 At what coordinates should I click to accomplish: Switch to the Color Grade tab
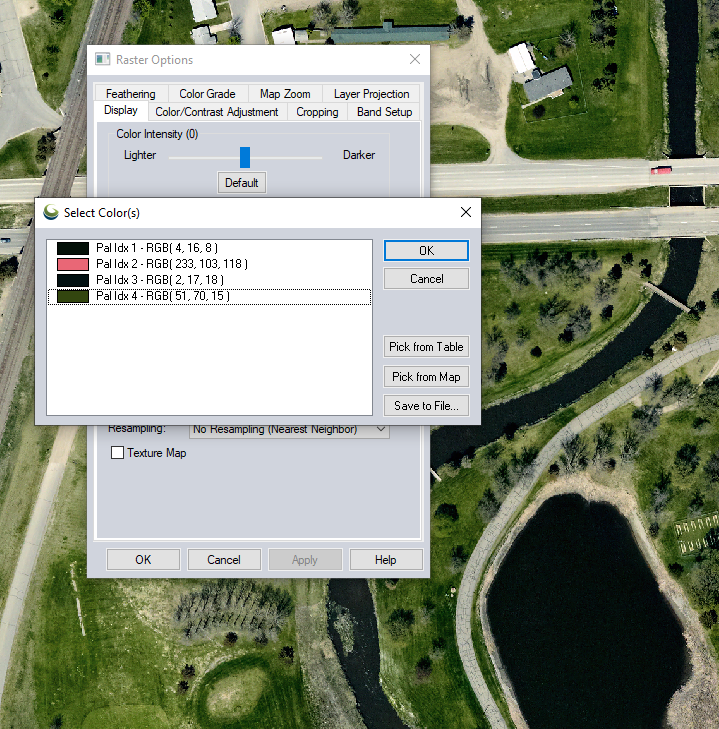point(207,94)
